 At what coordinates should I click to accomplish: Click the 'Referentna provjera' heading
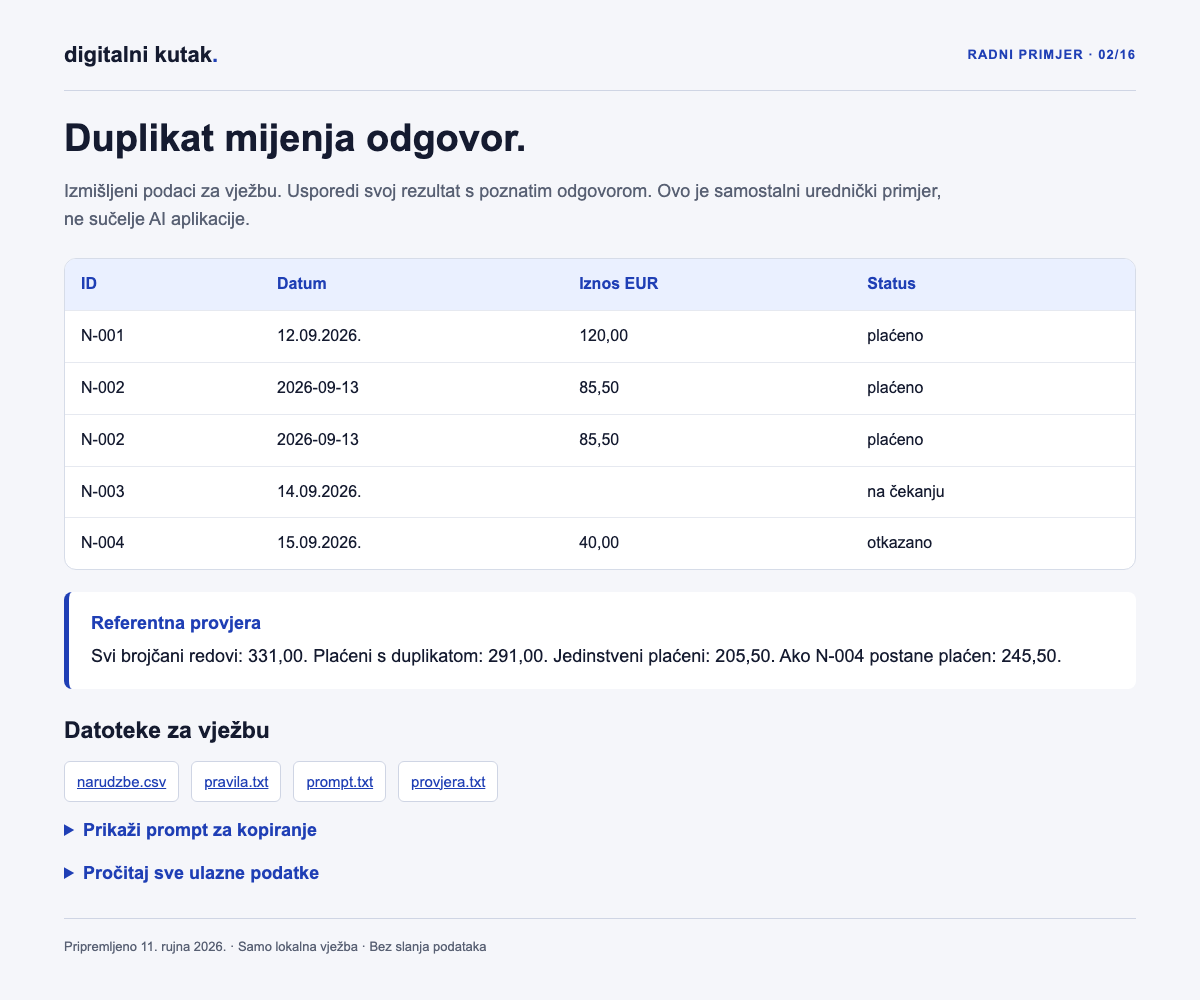(176, 623)
